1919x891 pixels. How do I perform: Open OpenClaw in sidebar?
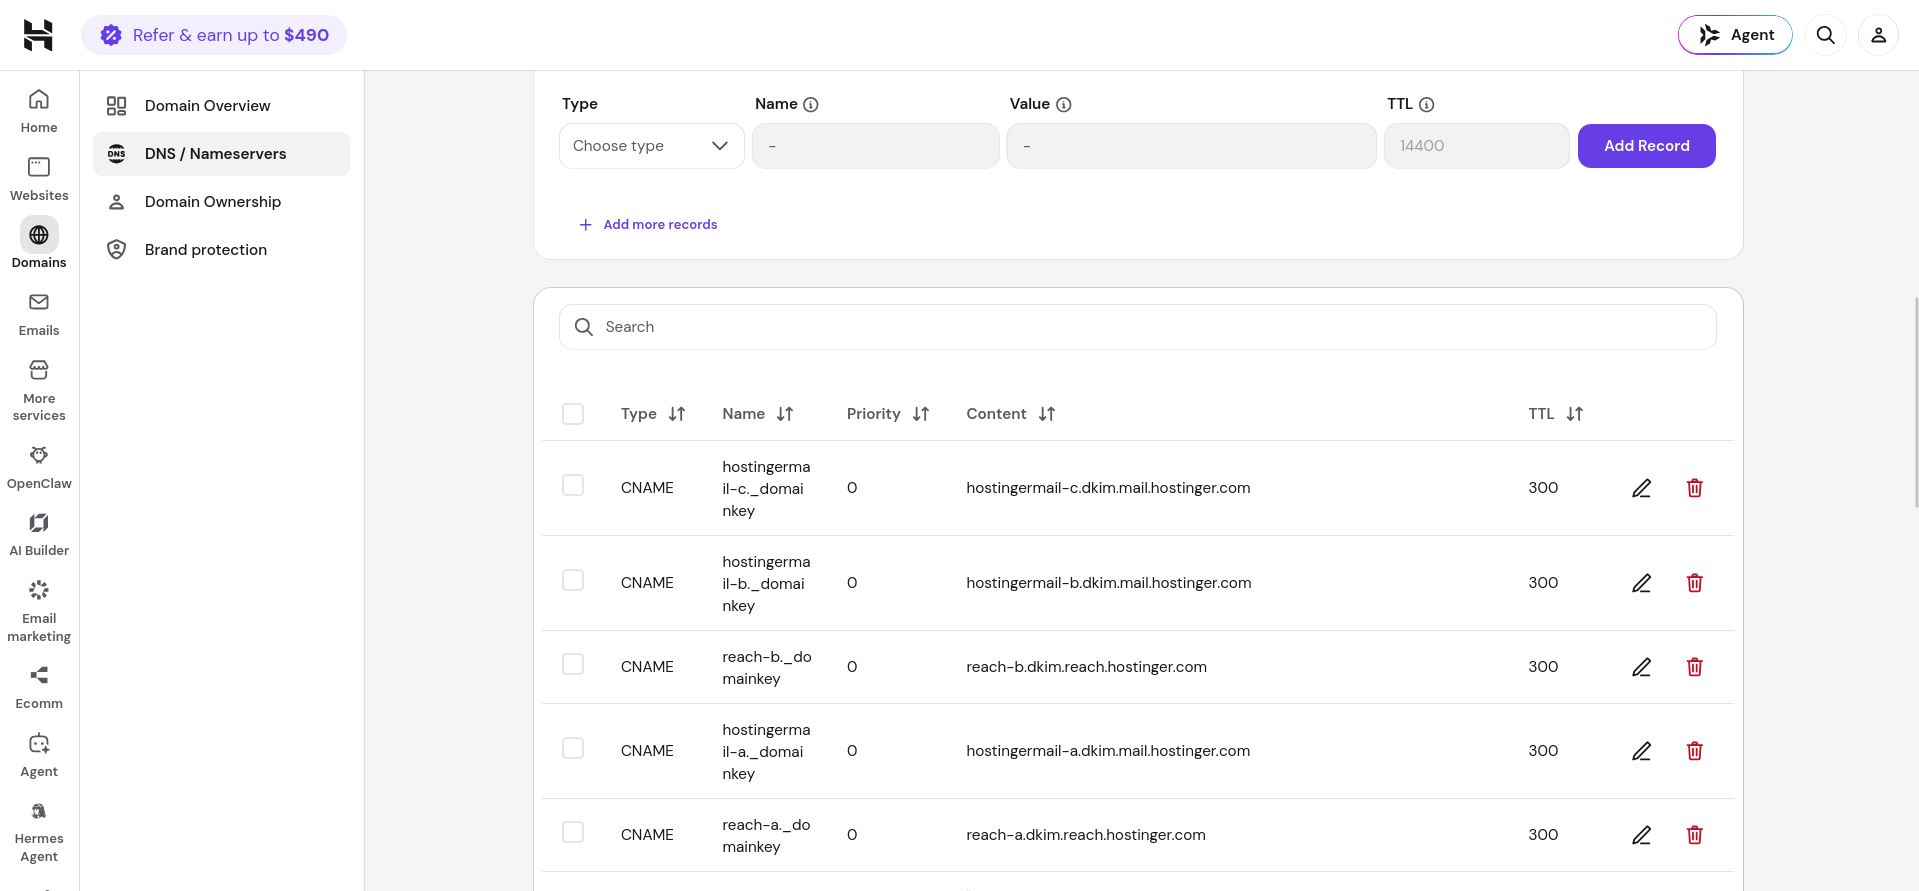(39, 467)
